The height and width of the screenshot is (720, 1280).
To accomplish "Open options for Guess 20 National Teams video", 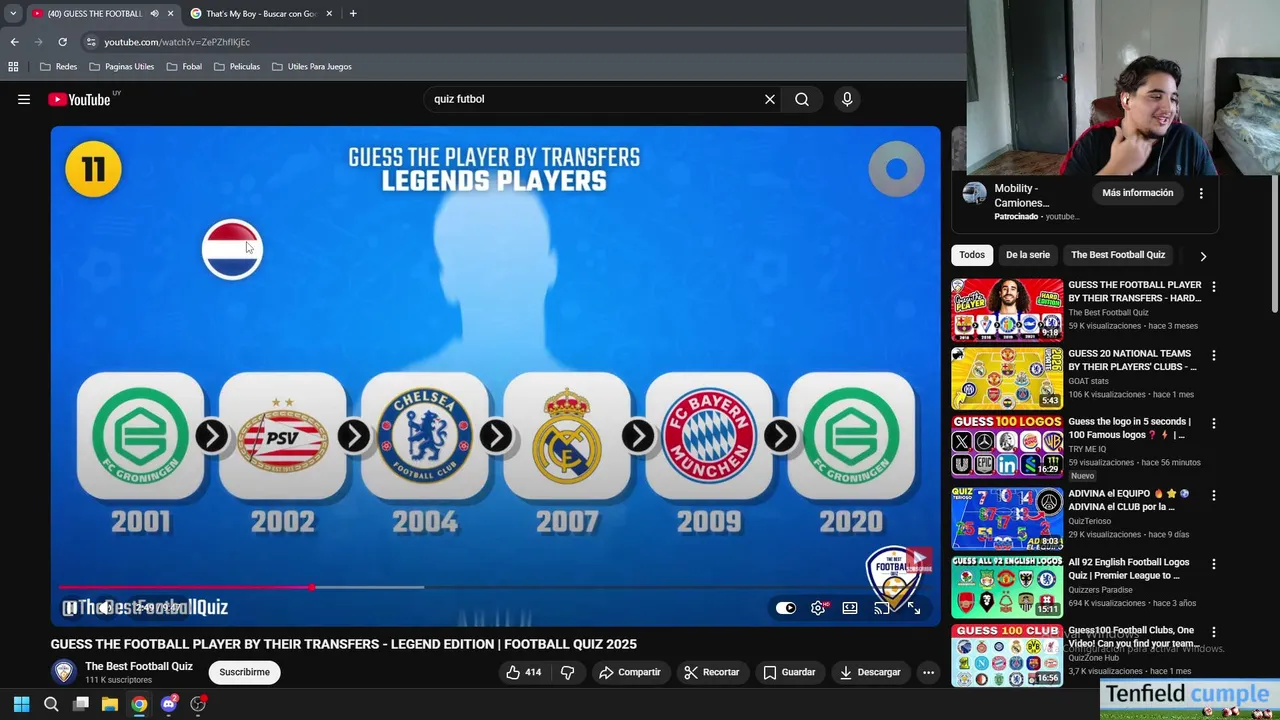I will [1214, 355].
